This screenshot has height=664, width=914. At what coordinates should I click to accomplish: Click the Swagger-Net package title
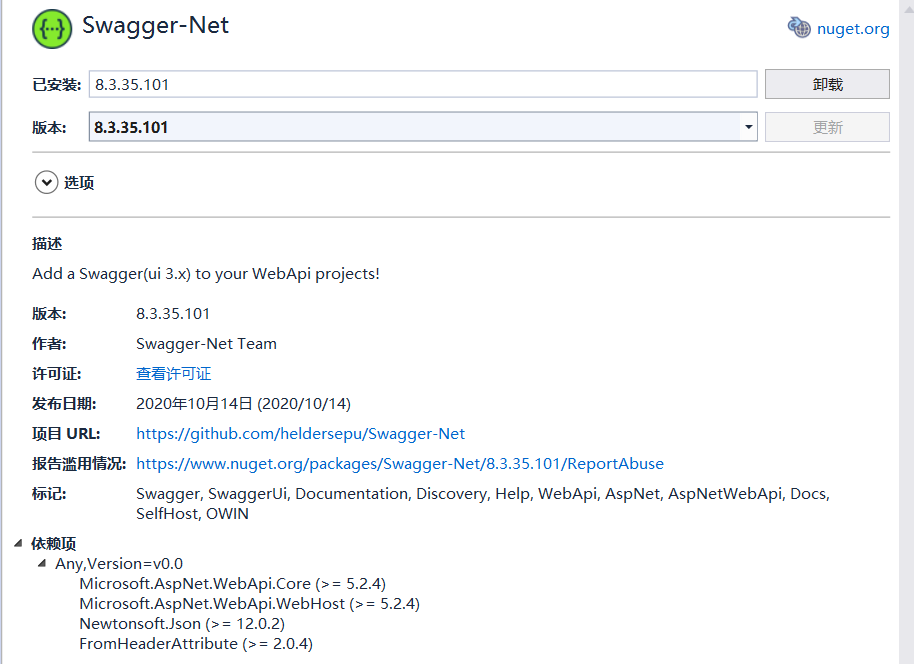click(x=155, y=26)
